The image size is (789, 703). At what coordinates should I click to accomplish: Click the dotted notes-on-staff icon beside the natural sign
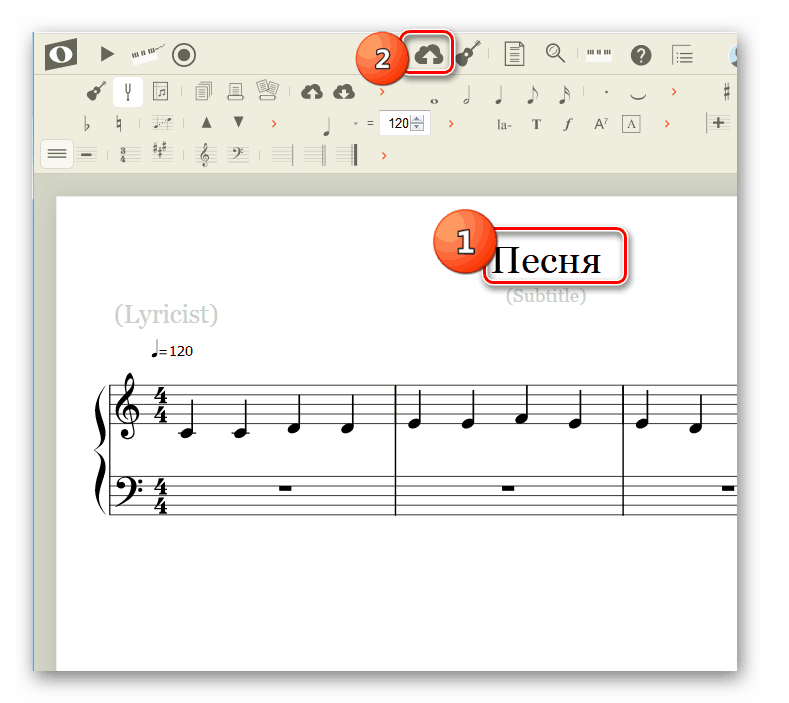click(x=162, y=123)
